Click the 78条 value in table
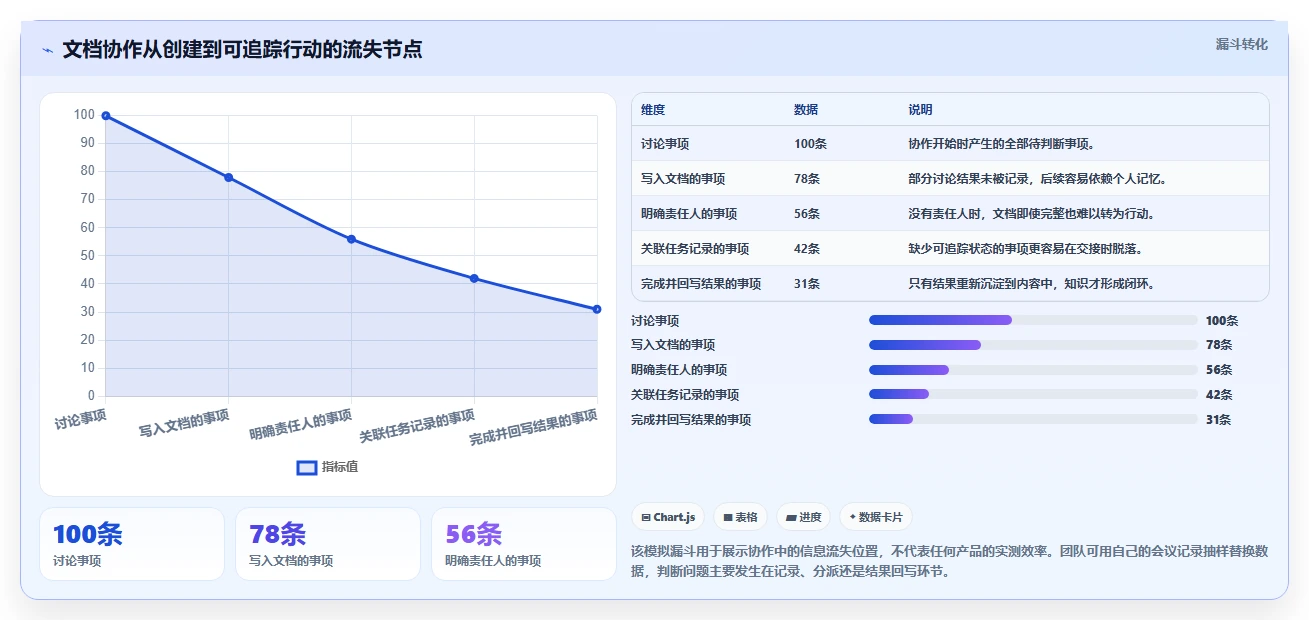This screenshot has width=1309, height=620. coord(807,179)
